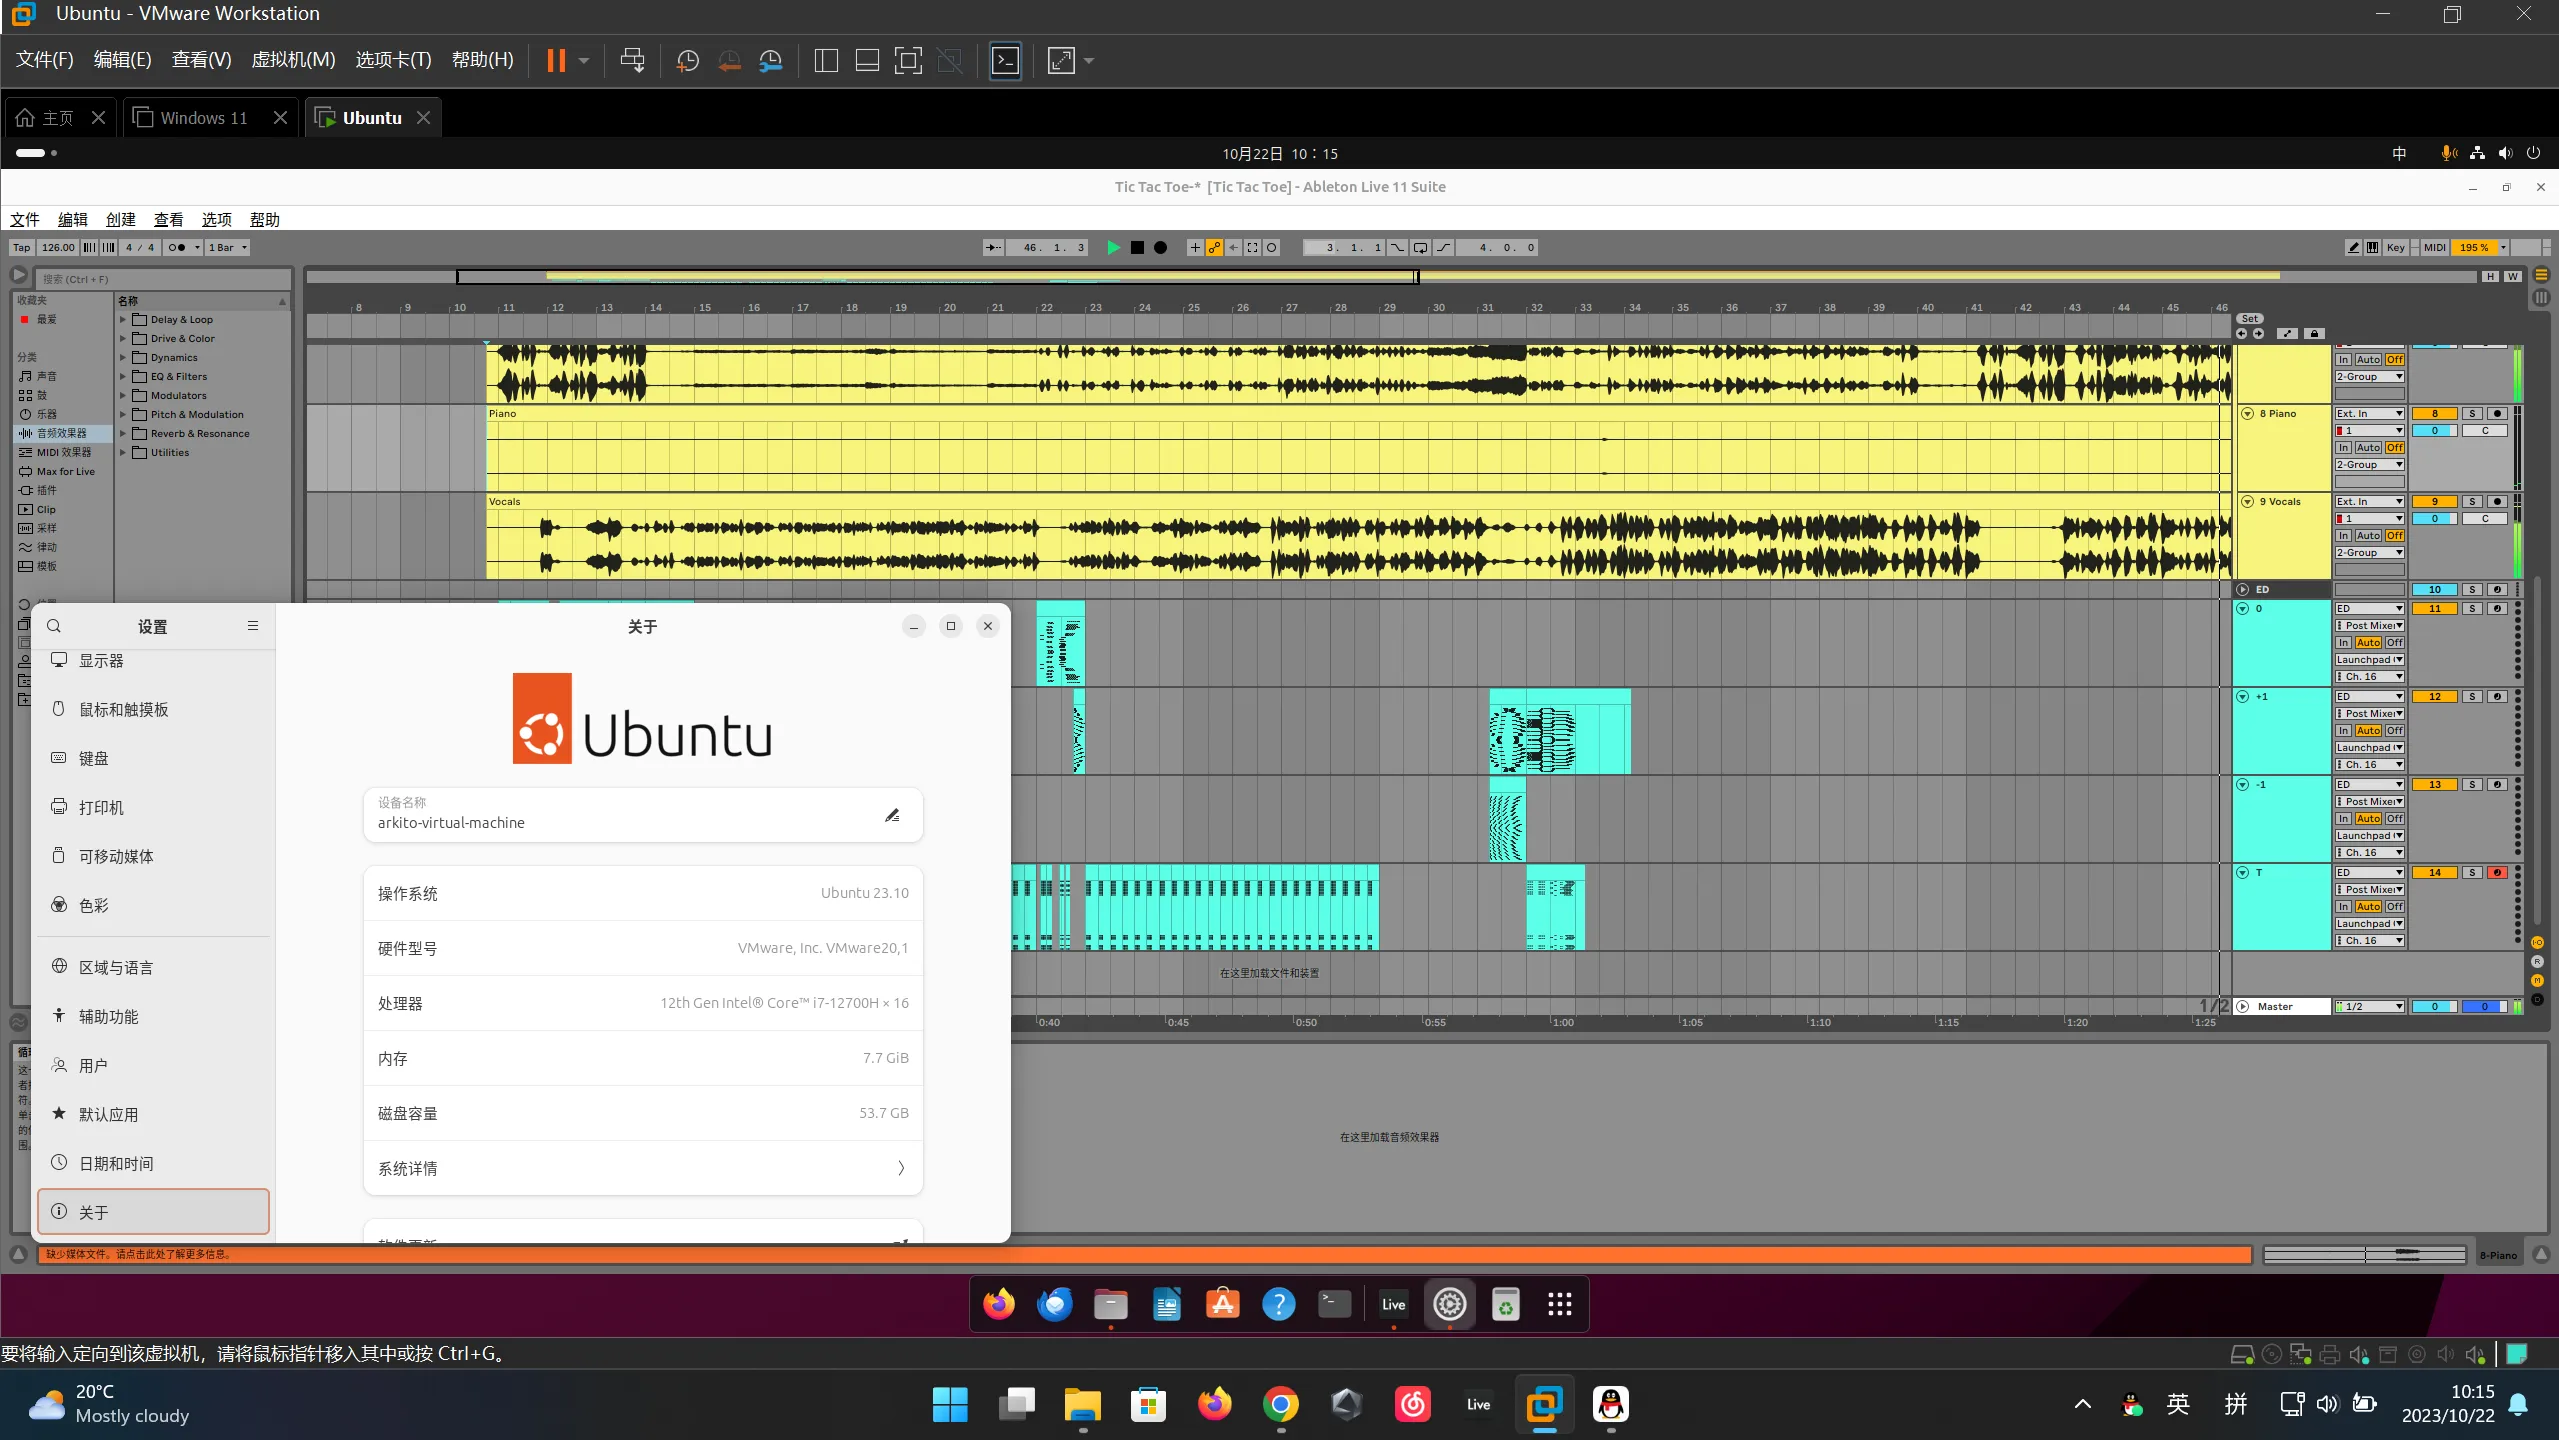The width and height of the screenshot is (2559, 1440).
Task: Toggle the Key map mode button
Action: coord(2396,248)
